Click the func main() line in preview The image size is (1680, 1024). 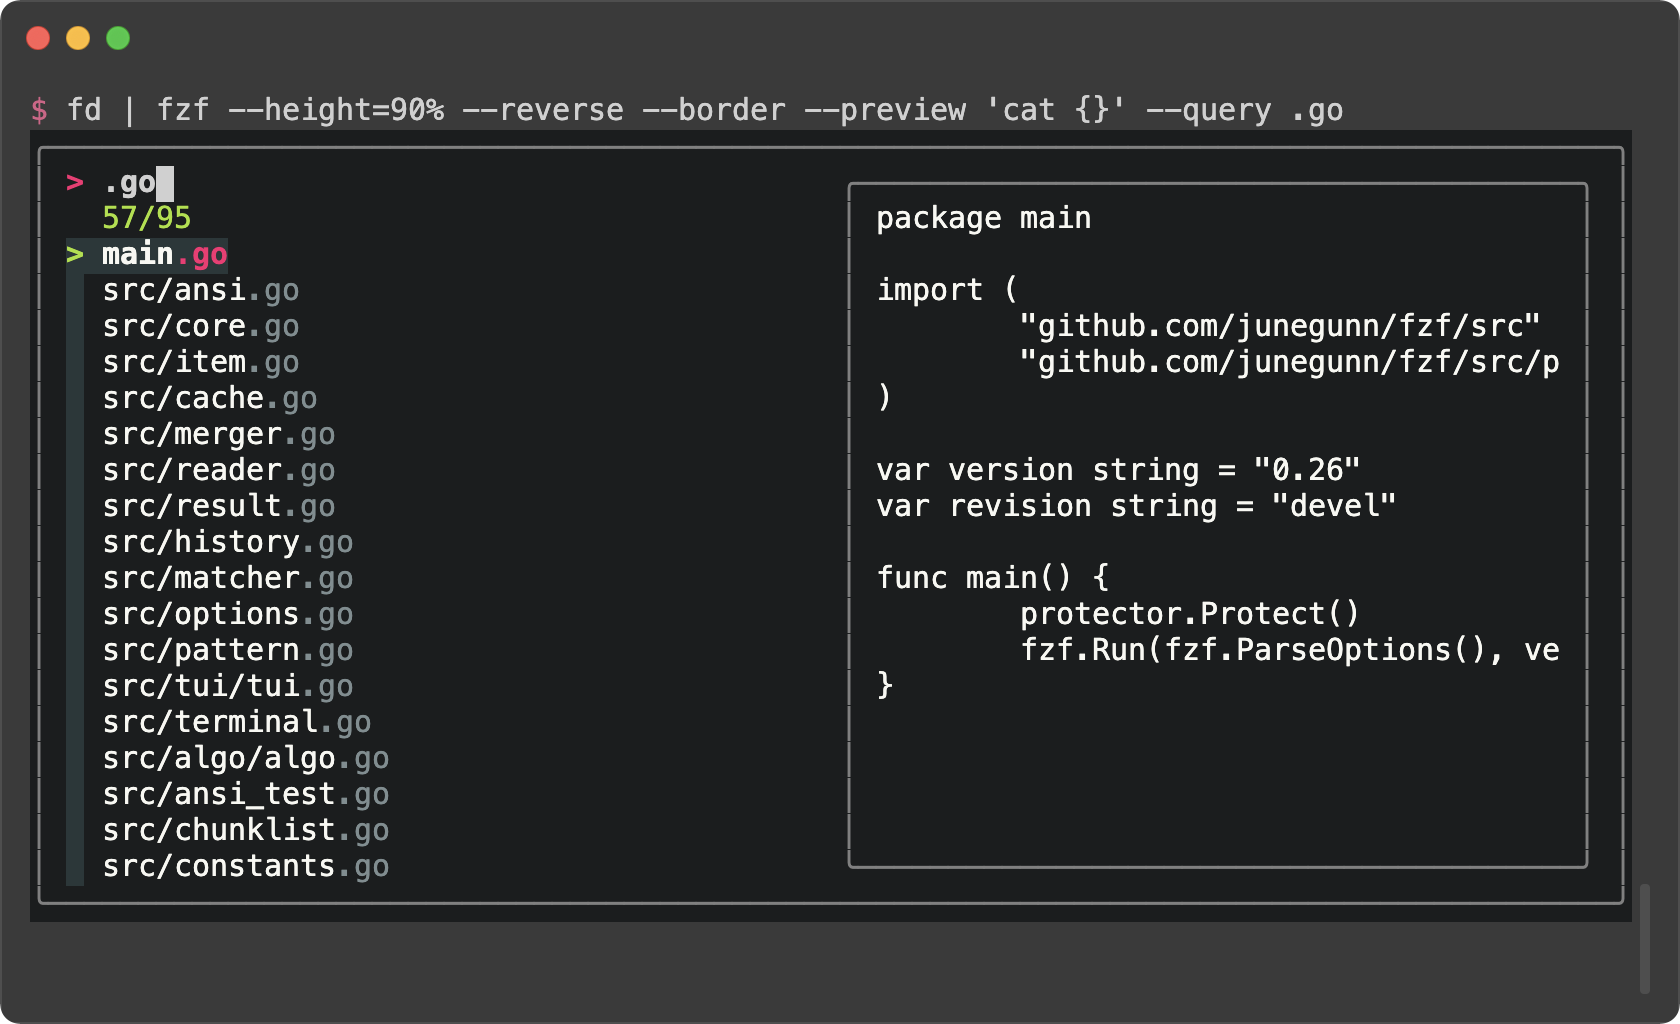992,579
